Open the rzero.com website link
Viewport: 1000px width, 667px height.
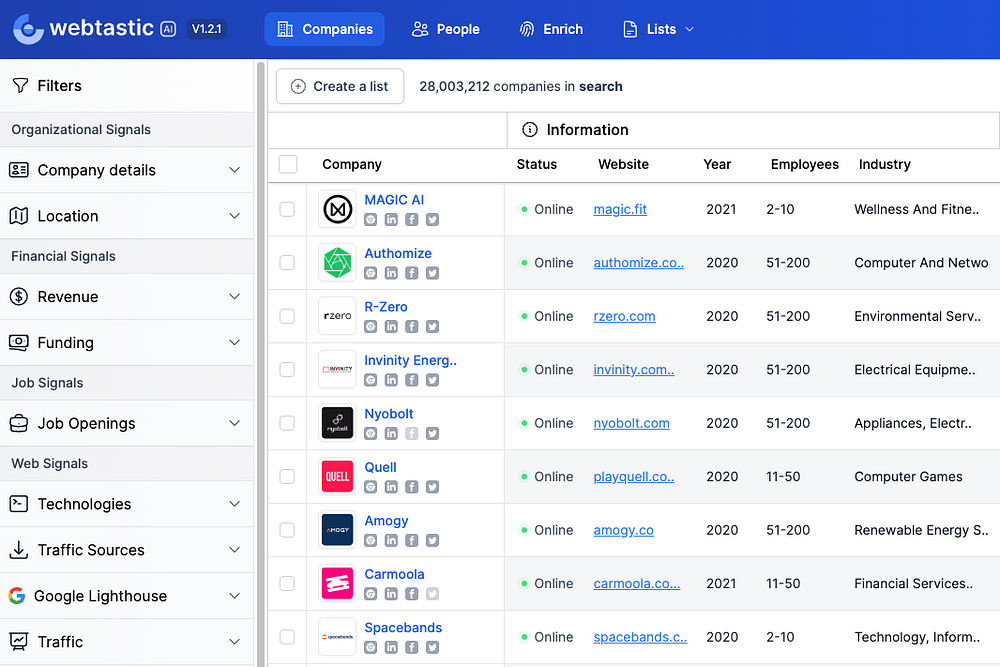(x=624, y=317)
